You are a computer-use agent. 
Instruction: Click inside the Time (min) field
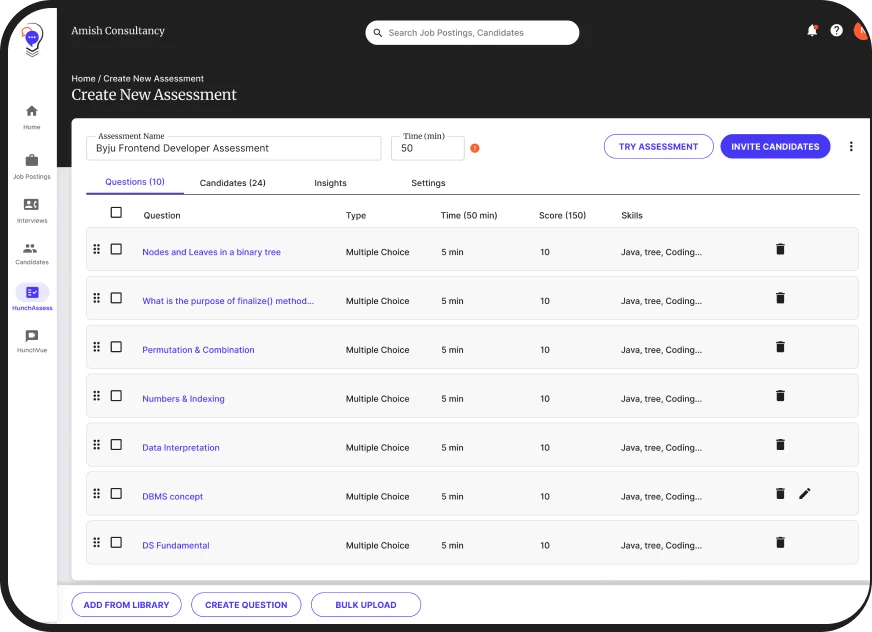pyautogui.click(x=427, y=147)
